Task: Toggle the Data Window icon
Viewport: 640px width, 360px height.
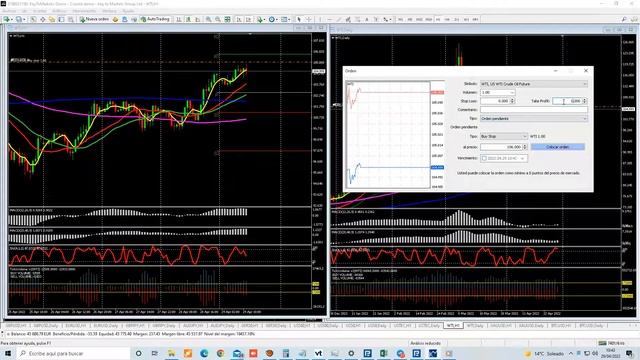Action: point(42,19)
